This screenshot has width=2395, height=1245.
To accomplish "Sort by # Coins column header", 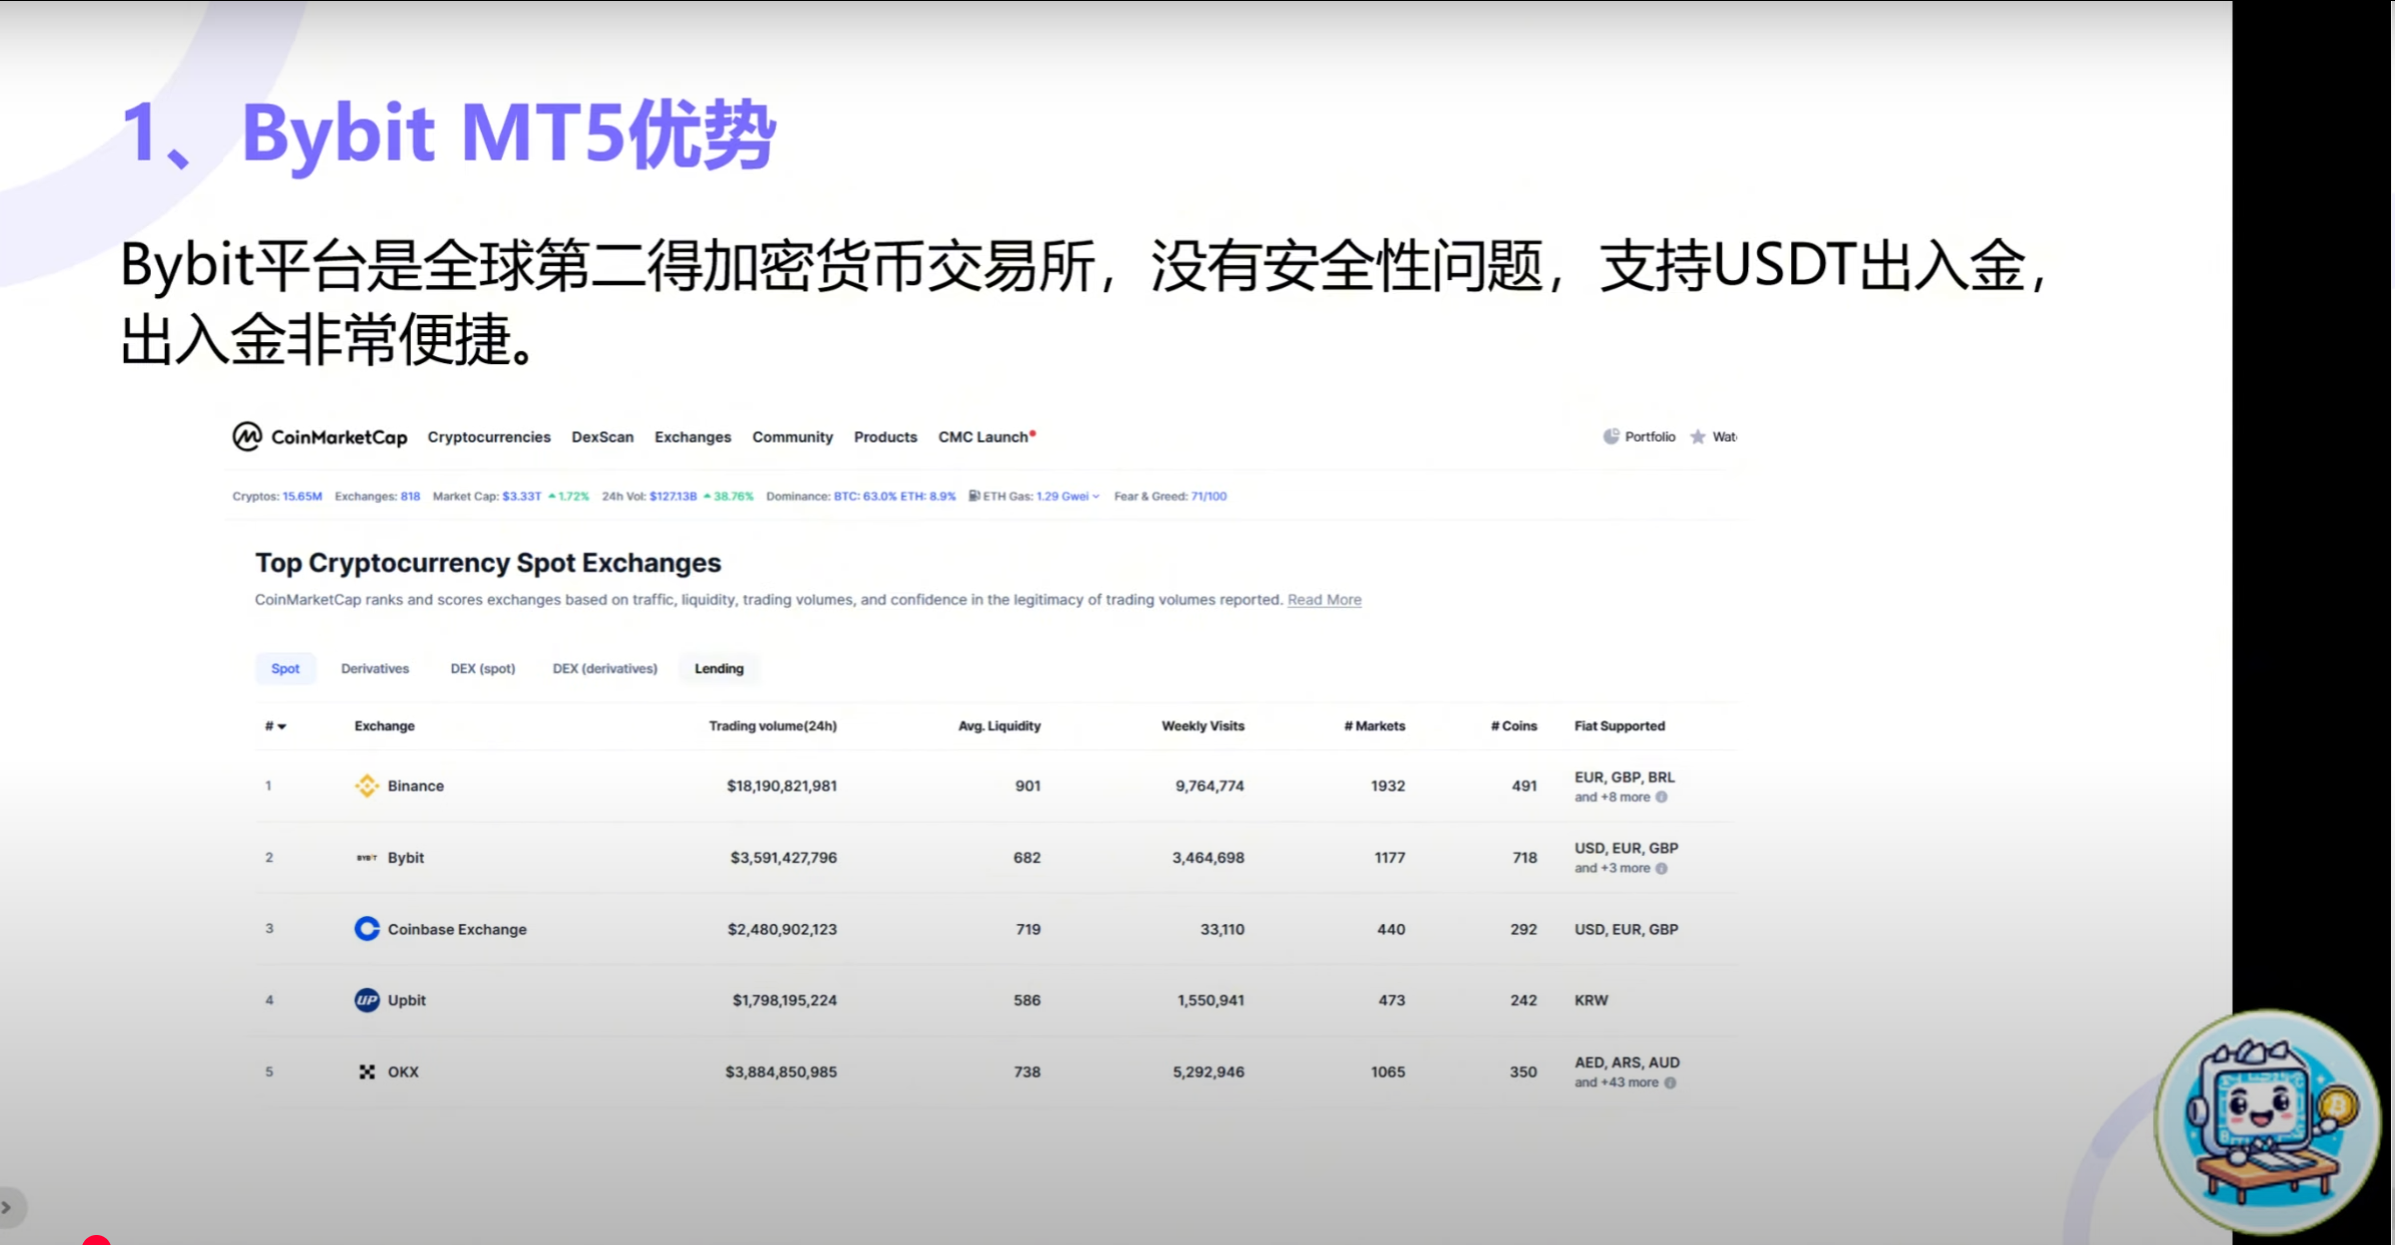I will [1514, 726].
